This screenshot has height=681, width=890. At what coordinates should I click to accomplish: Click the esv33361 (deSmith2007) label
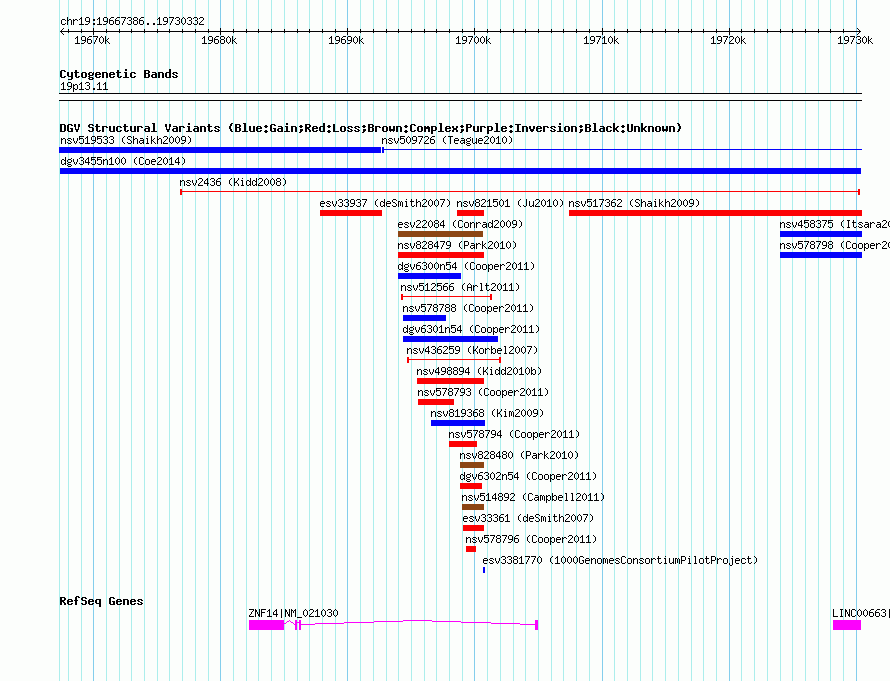[x=528, y=518]
